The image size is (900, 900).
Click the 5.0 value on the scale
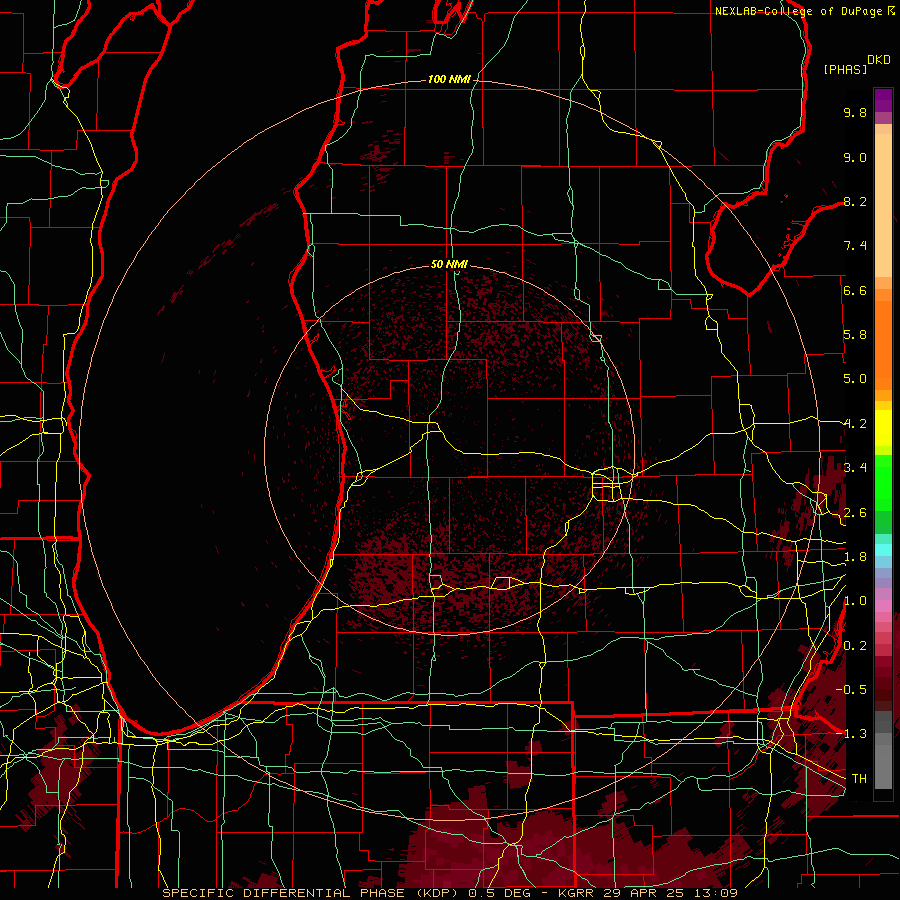coord(855,379)
